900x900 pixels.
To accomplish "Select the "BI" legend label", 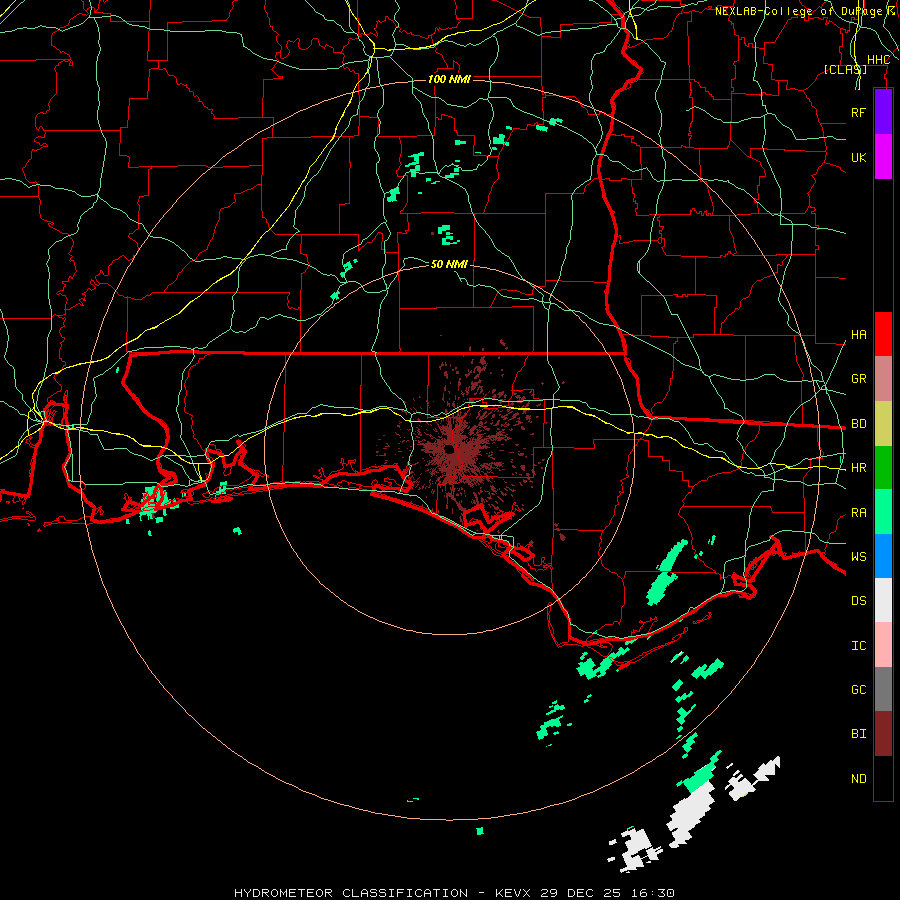I will click(x=858, y=734).
